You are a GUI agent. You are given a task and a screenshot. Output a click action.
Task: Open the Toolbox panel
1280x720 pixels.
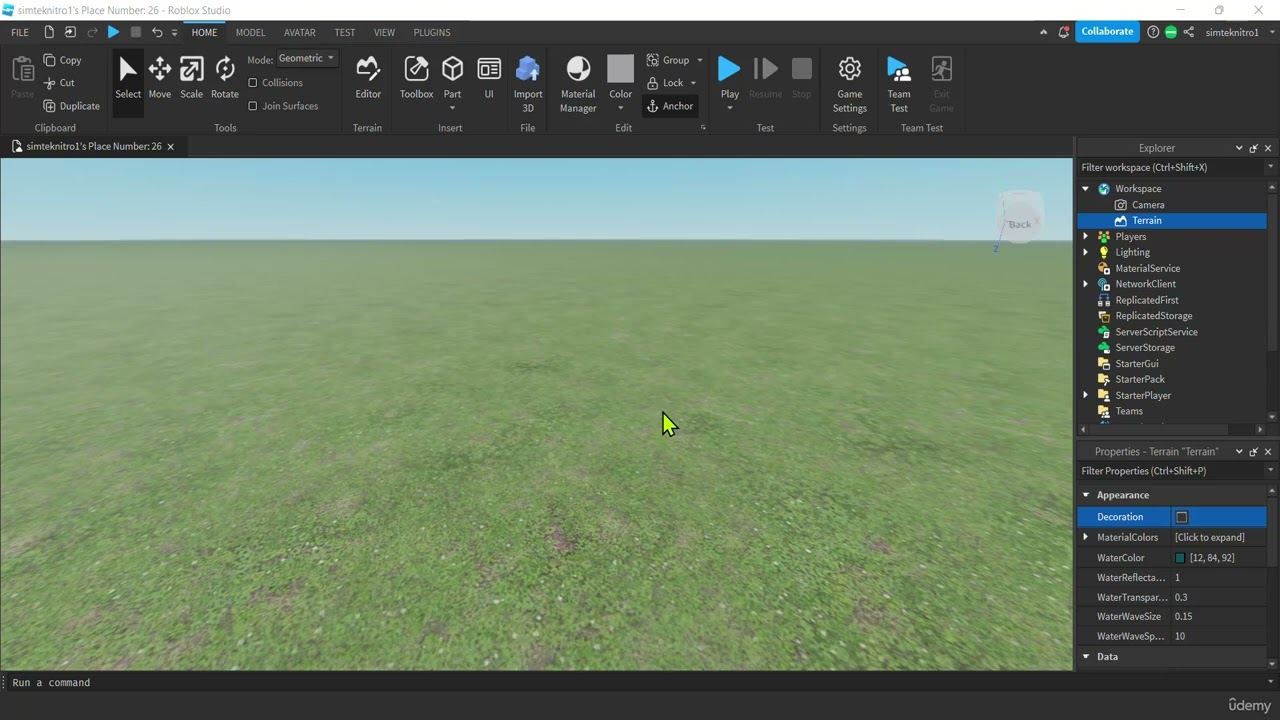click(416, 78)
